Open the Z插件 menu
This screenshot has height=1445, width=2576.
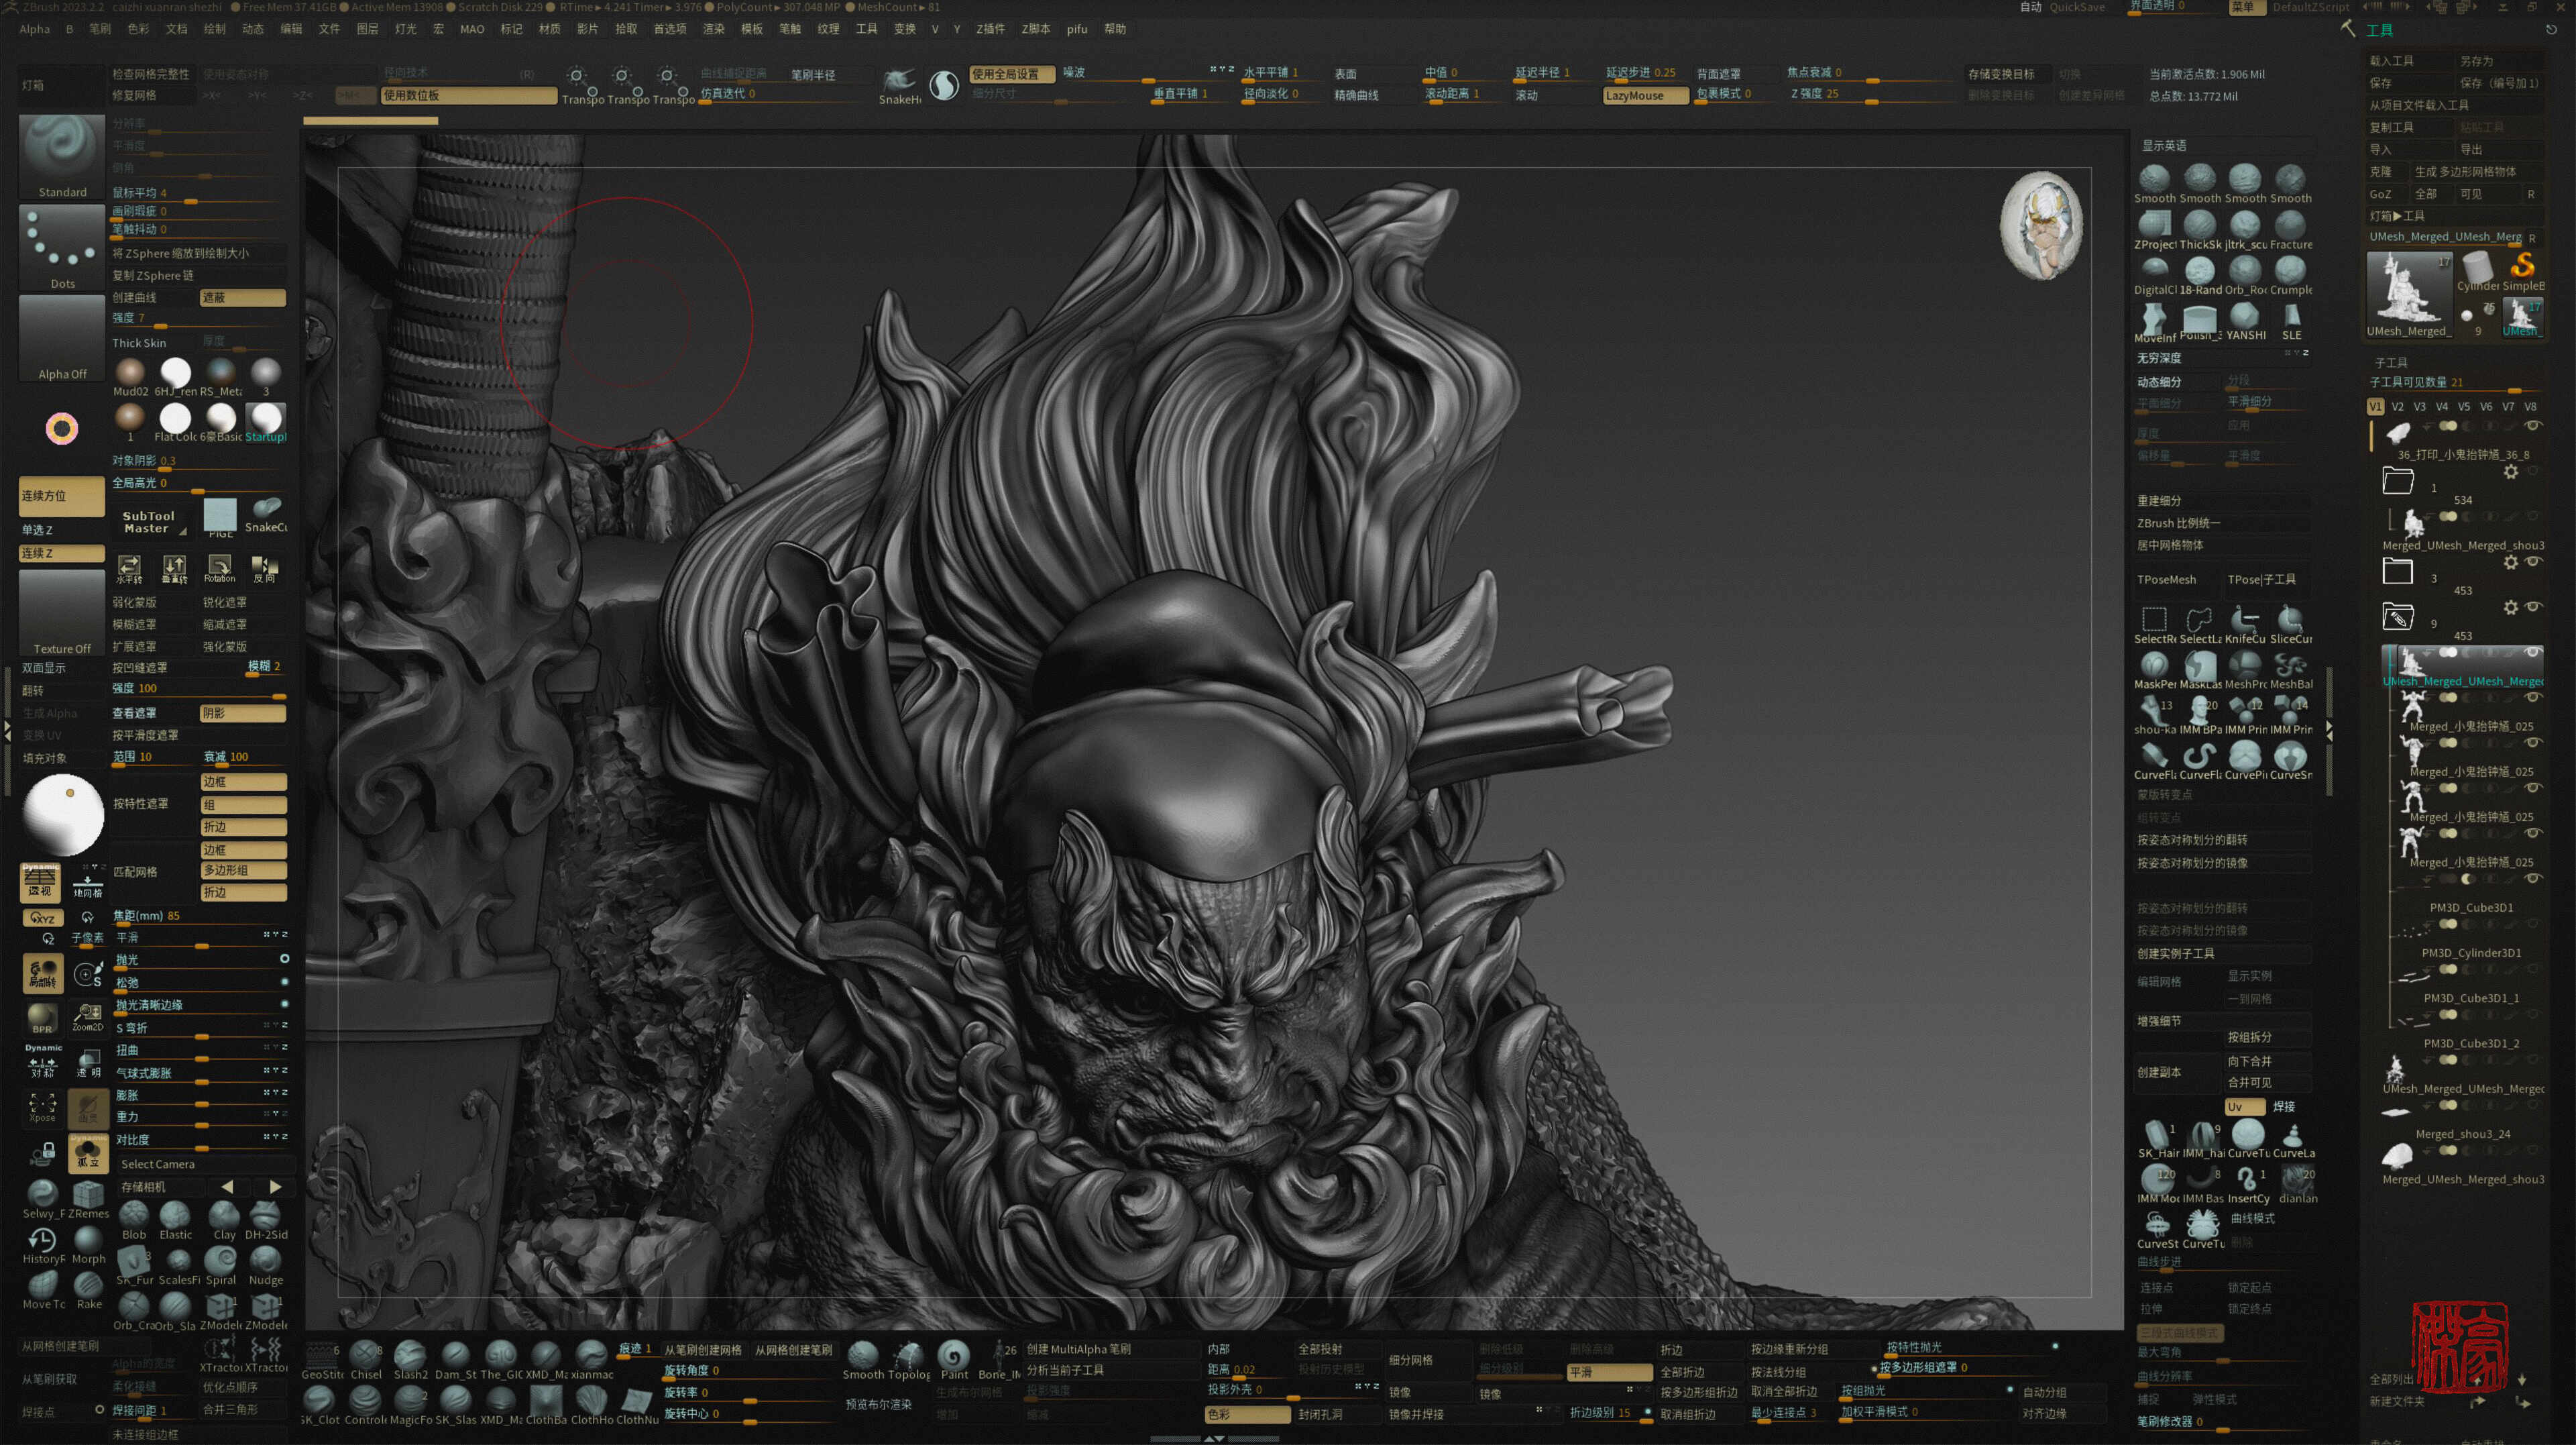click(x=990, y=29)
